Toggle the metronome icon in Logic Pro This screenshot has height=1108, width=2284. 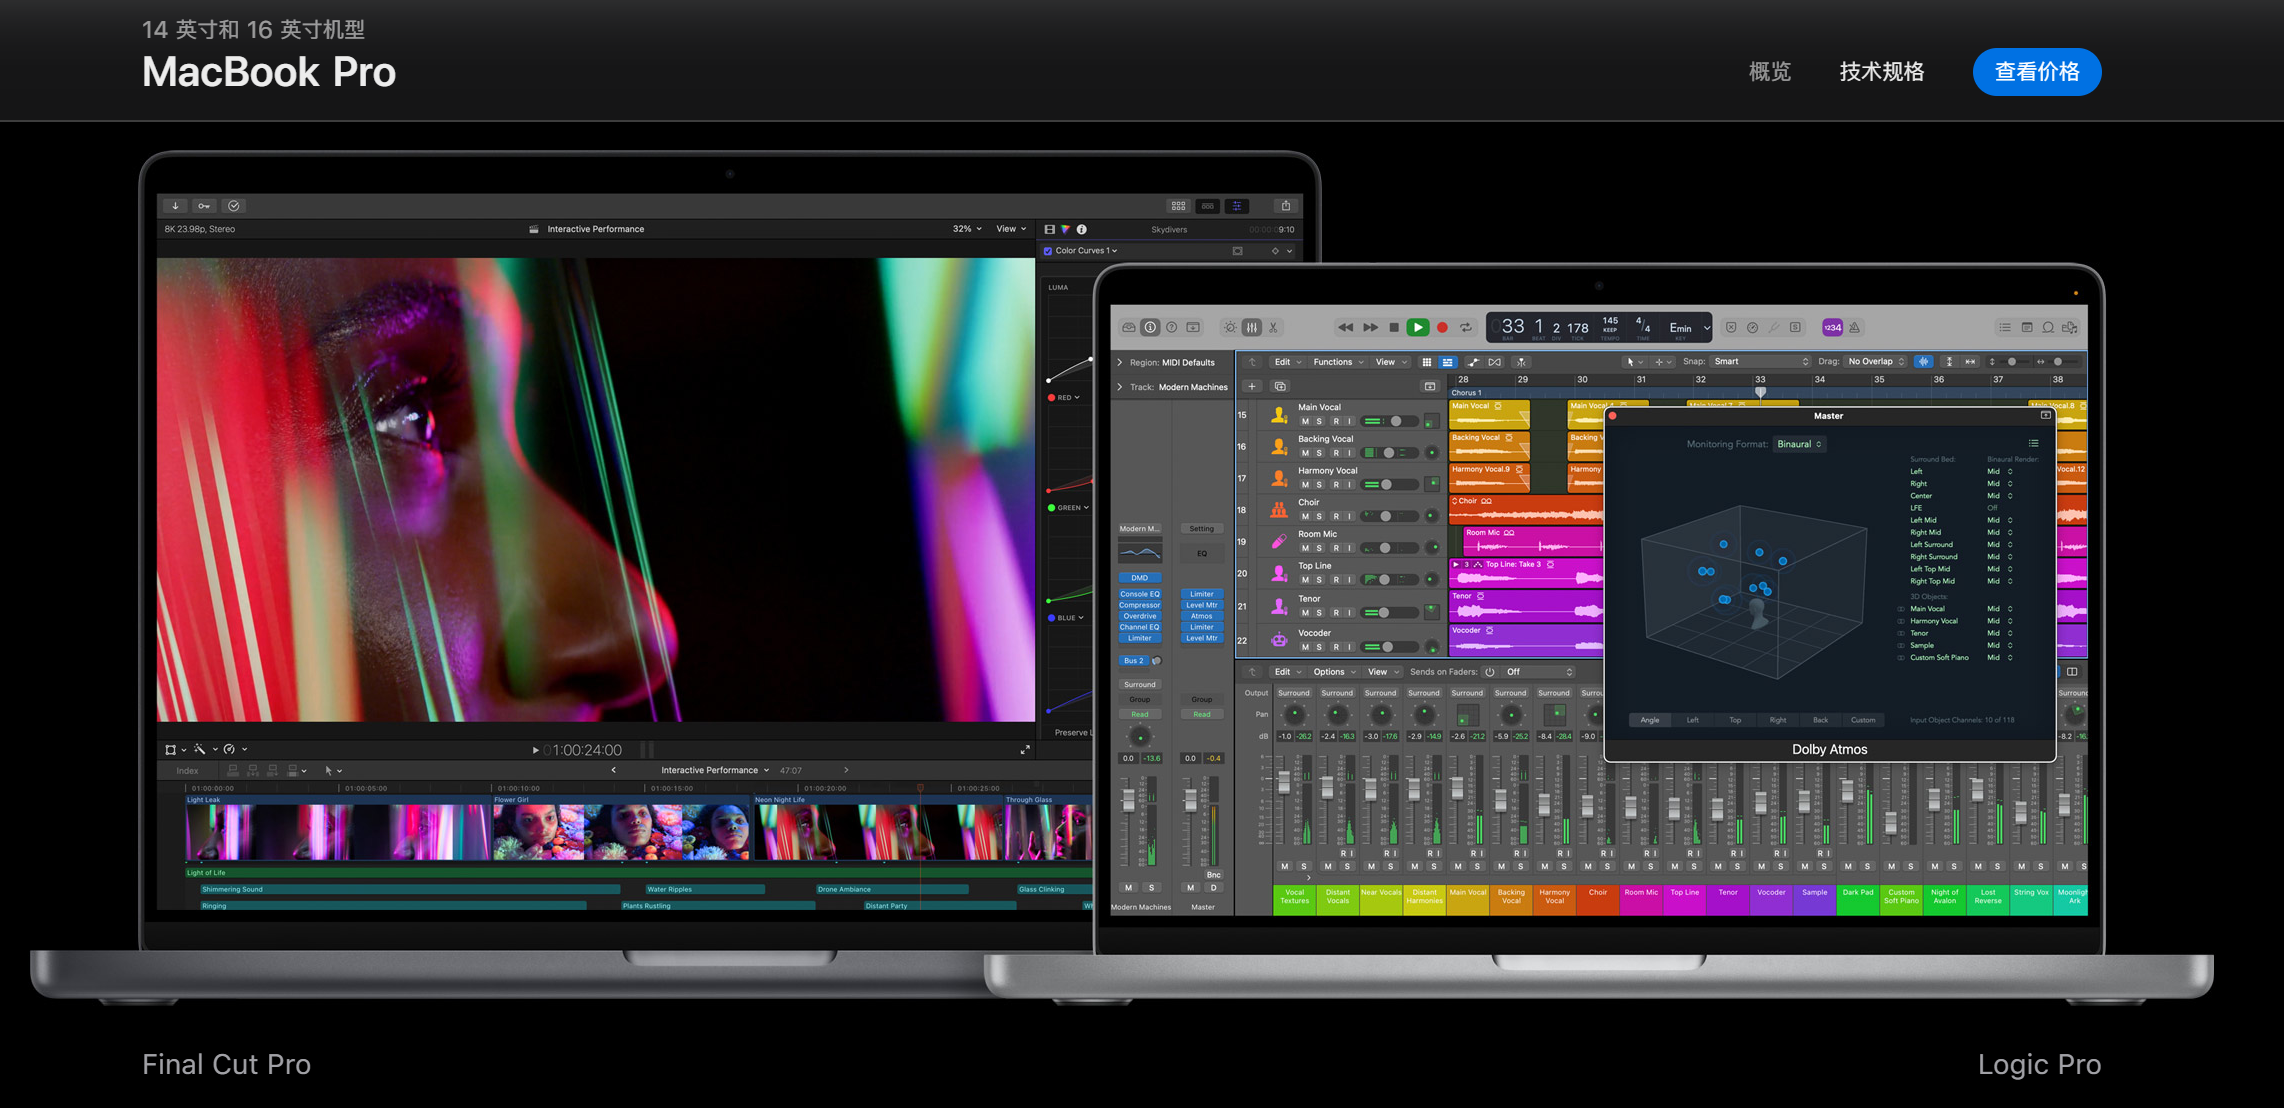tap(1855, 328)
